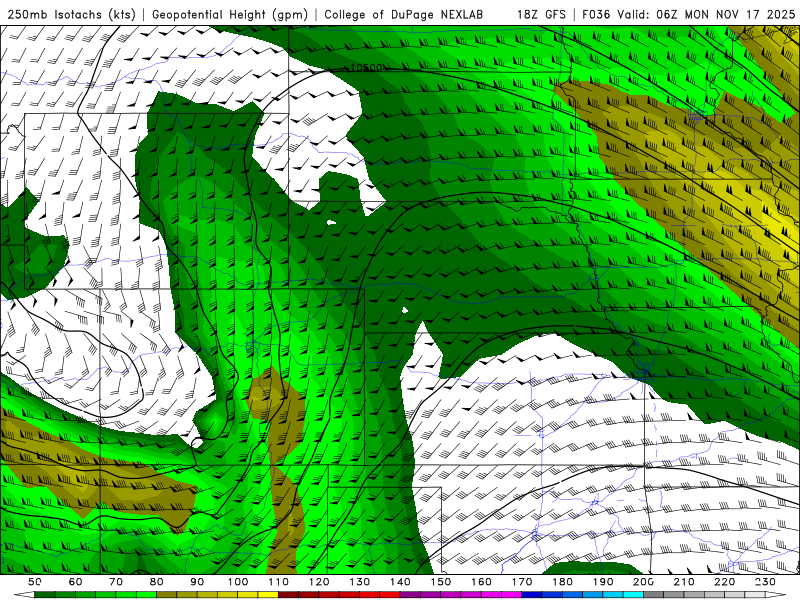Click the legend value 70

[x=116, y=582]
